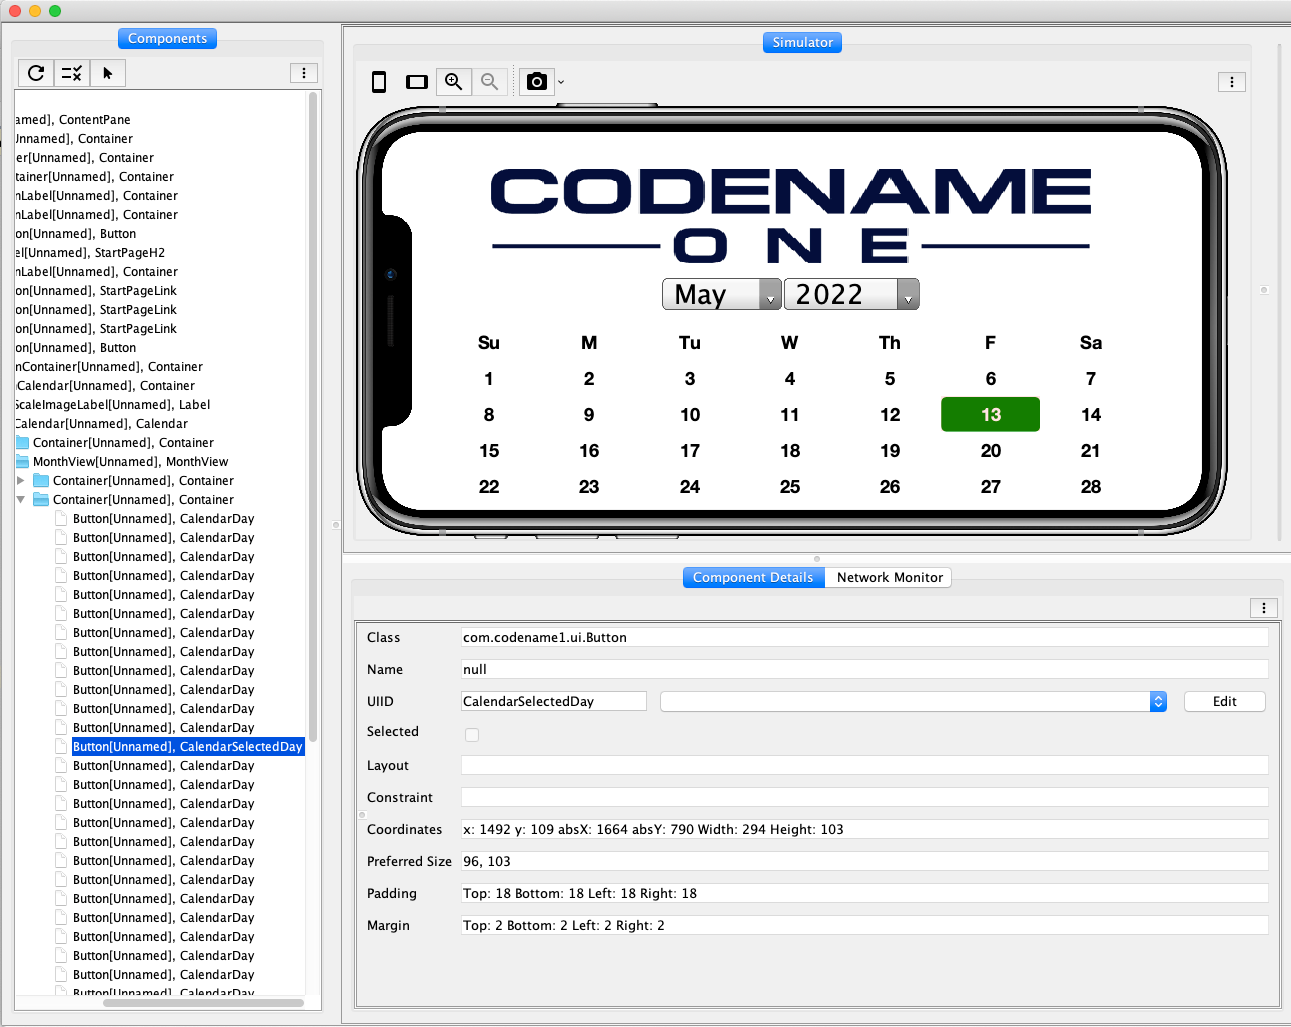Open the May month picker

coord(721,295)
